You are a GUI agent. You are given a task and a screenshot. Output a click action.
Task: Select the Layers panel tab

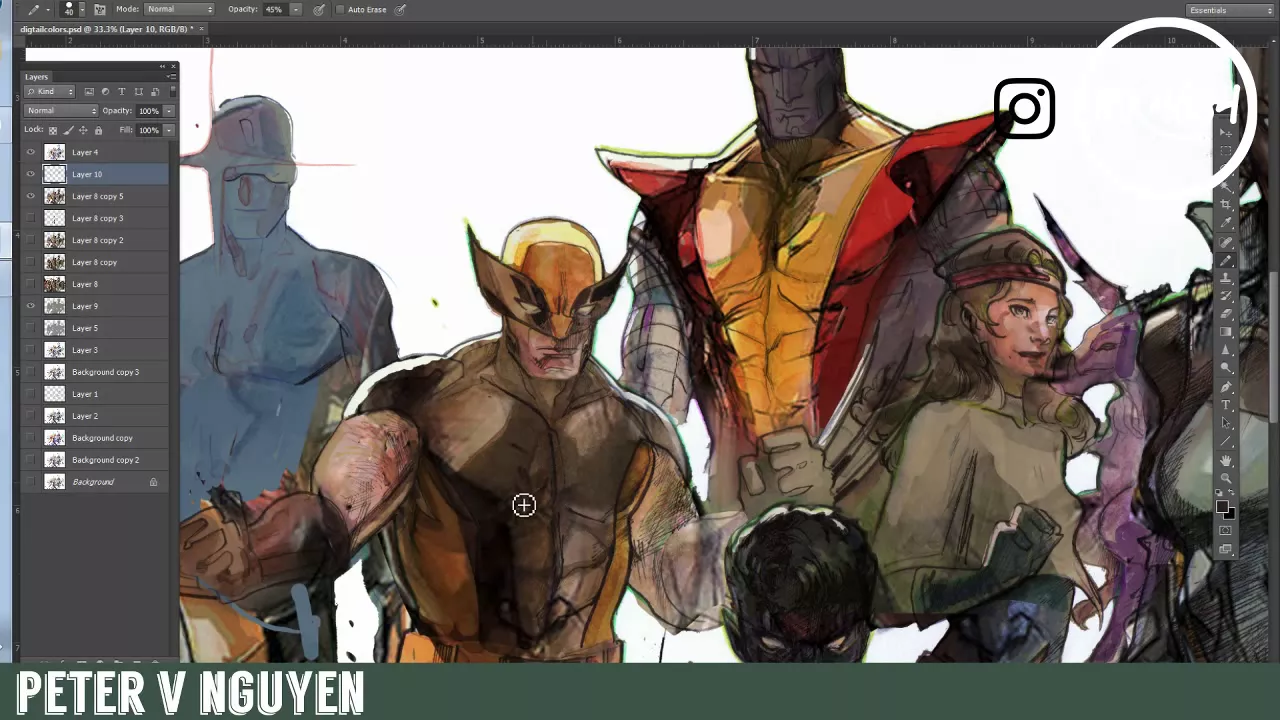37,77
